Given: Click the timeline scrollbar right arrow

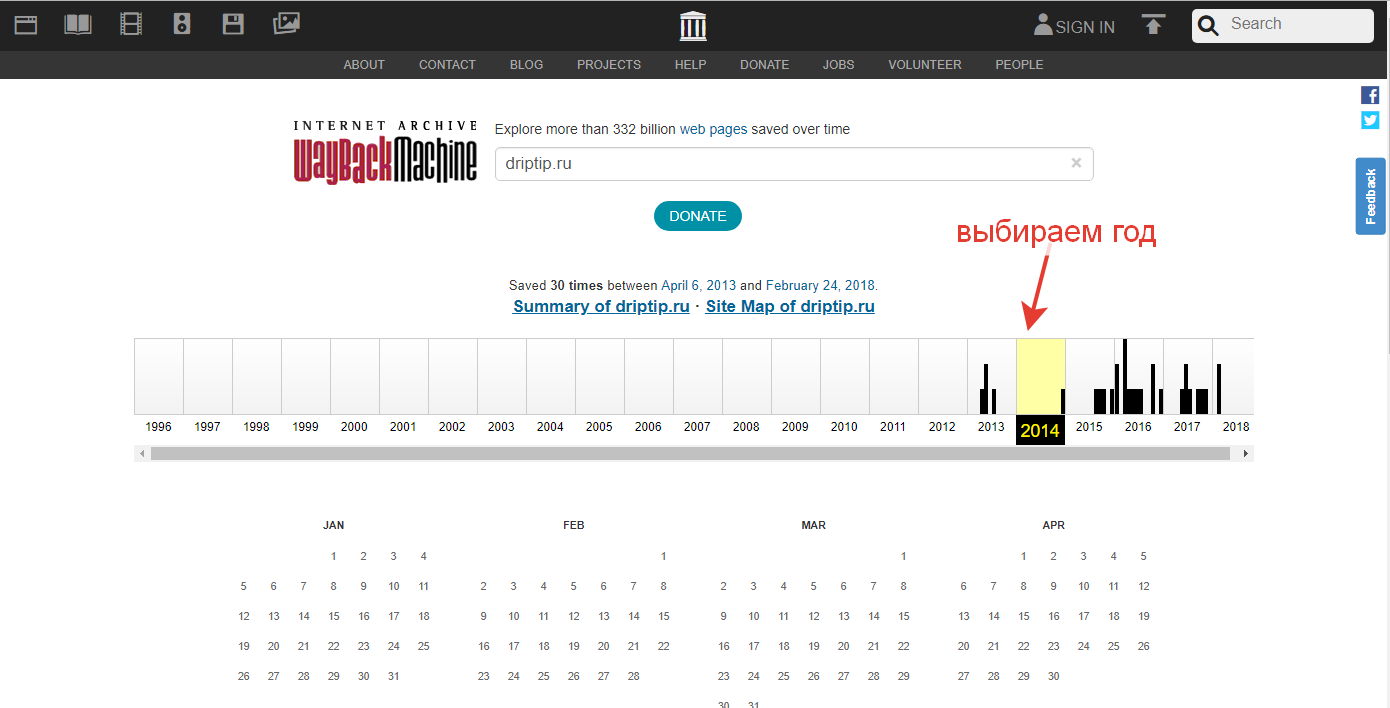Looking at the screenshot, I should pyautogui.click(x=1245, y=454).
